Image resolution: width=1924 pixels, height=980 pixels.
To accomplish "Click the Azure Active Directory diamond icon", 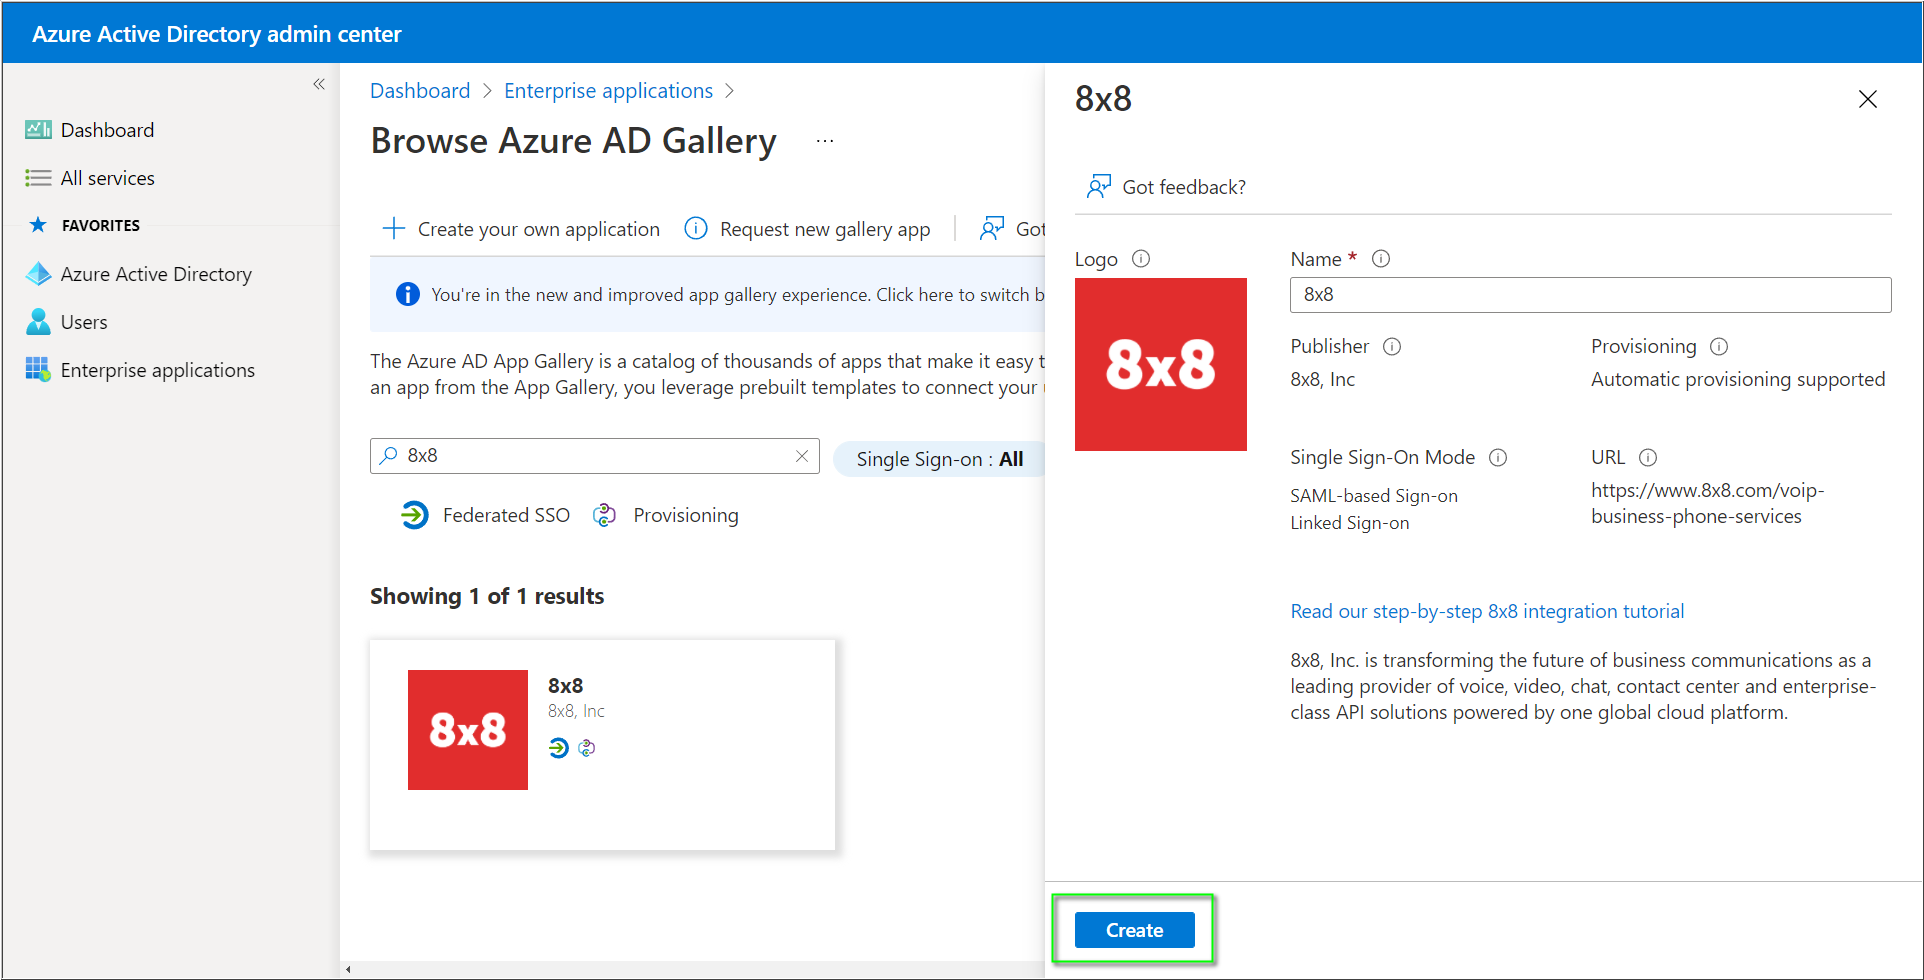I will 38,274.
